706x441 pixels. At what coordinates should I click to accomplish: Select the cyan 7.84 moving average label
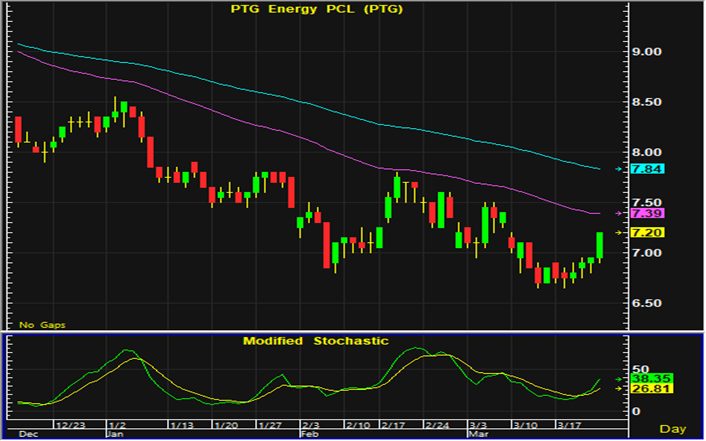pyautogui.click(x=648, y=169)
